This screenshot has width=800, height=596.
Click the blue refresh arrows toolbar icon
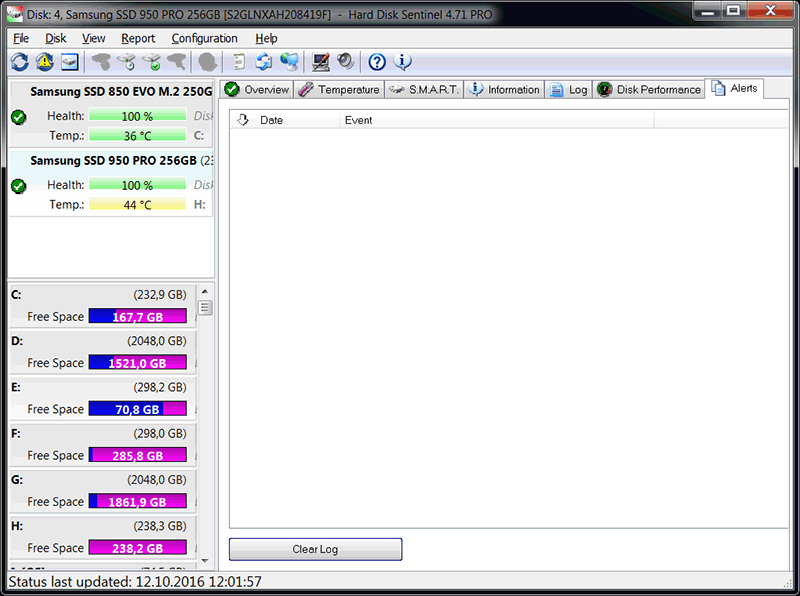pyautogui.click(x=20, y=62)
